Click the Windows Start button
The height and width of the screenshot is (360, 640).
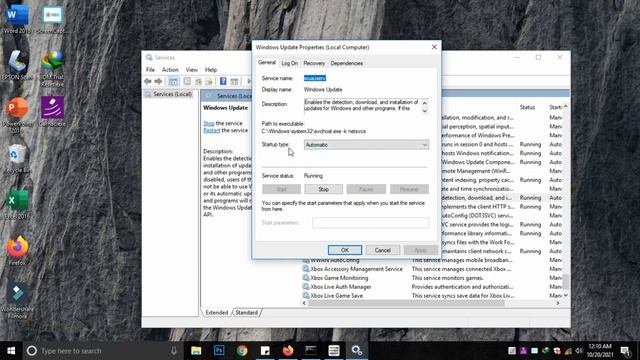pyautogui.click(x=11, y=351)
